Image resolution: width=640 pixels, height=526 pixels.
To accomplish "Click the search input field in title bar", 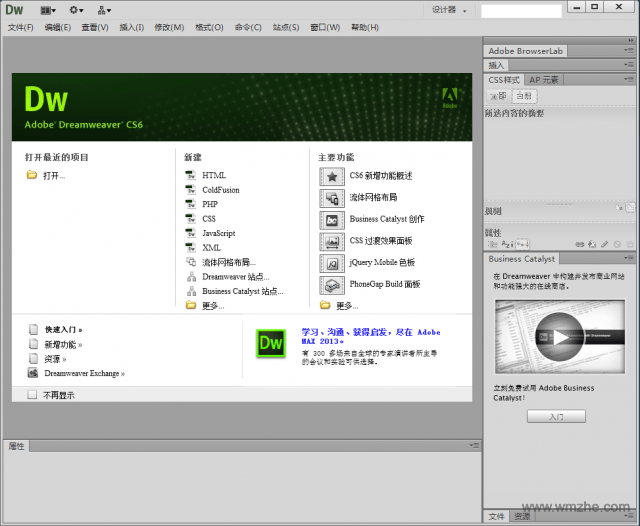I will pyautogui.click(x=521, y=11).
